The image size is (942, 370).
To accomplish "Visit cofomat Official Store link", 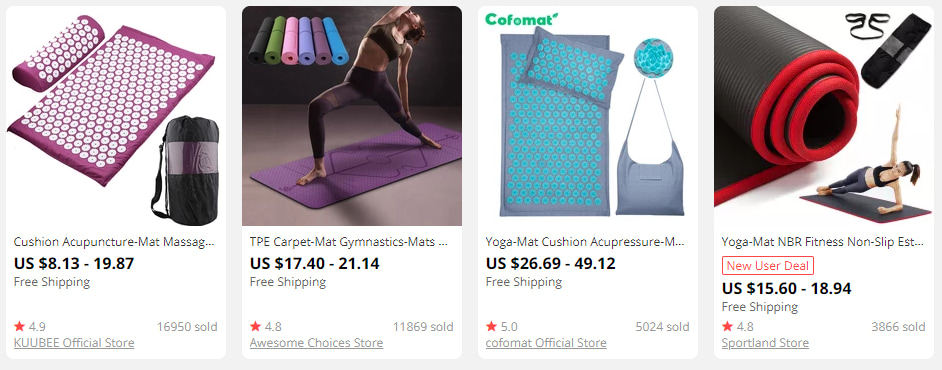I will 546,343.
